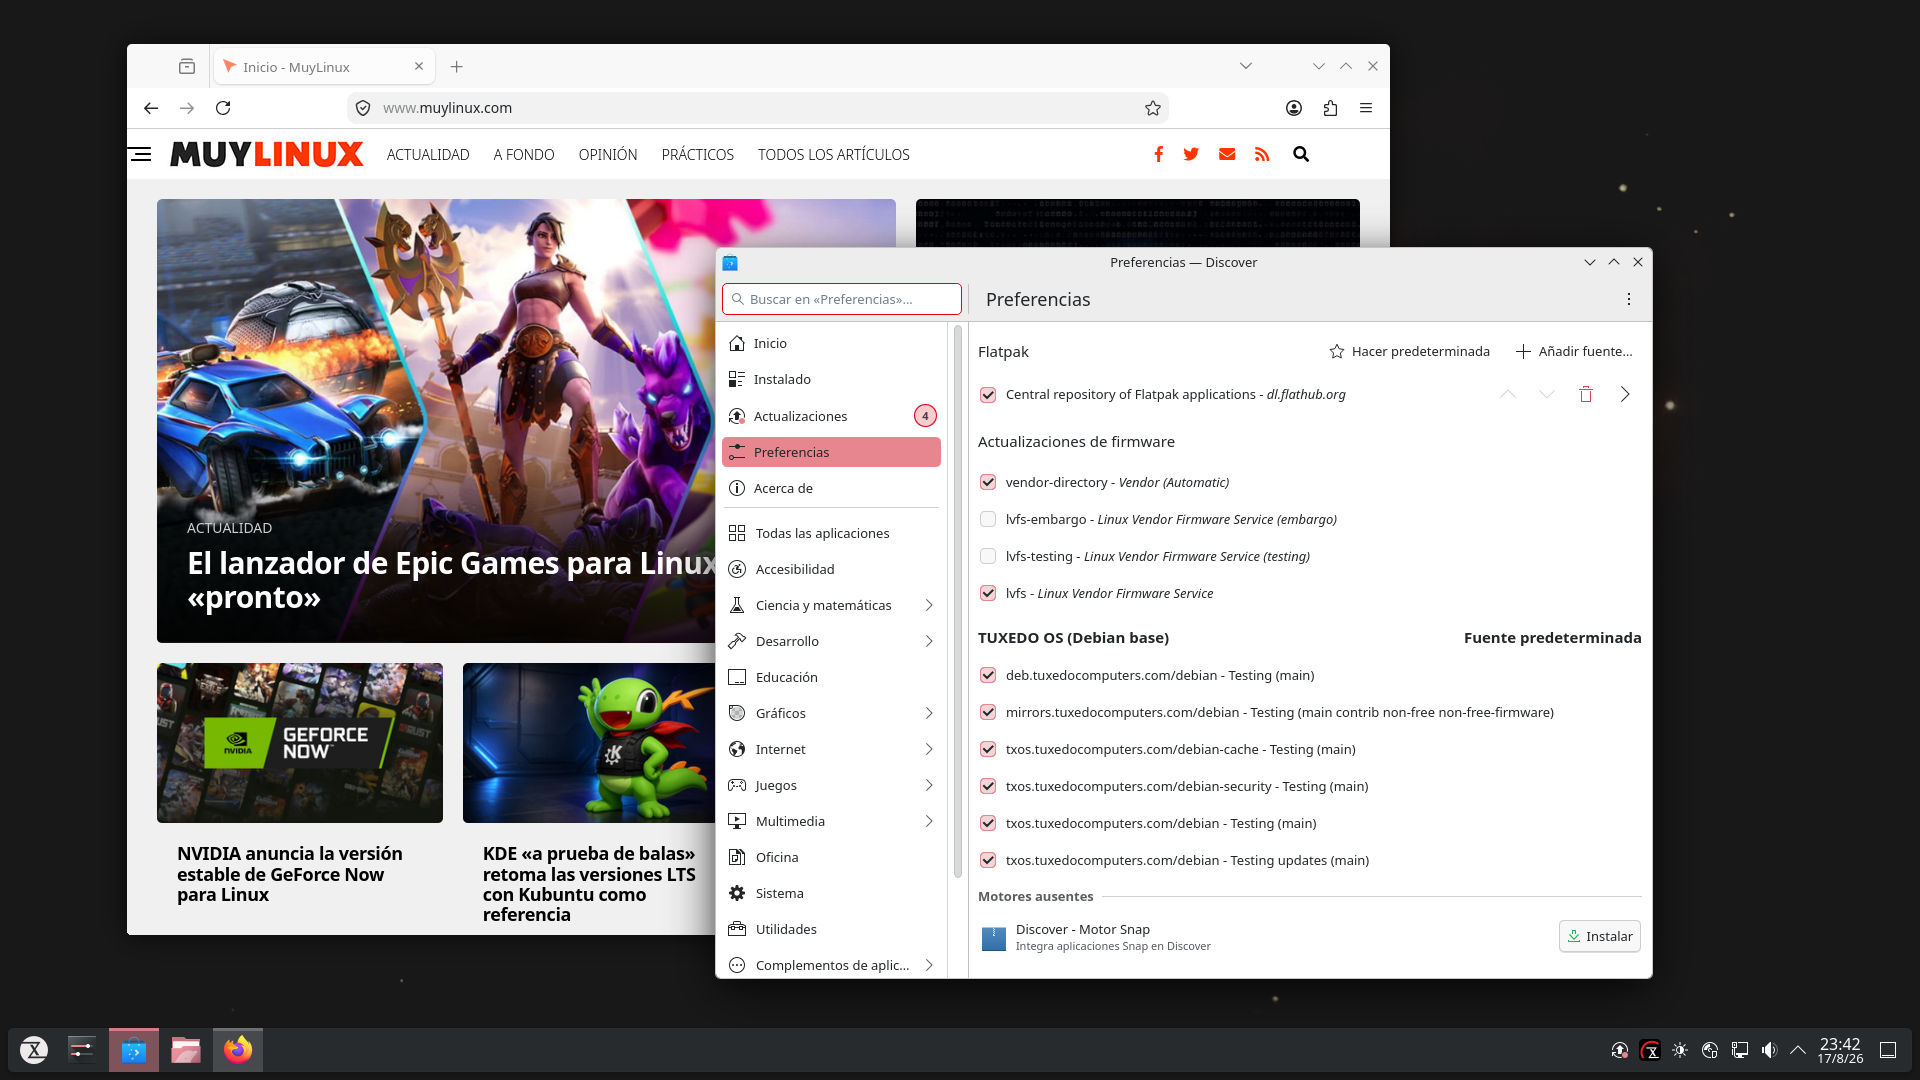Open ACTUALIDAD menu on MuyLinux
This screenshot has width=1920, height=1080.
(428, 155)
